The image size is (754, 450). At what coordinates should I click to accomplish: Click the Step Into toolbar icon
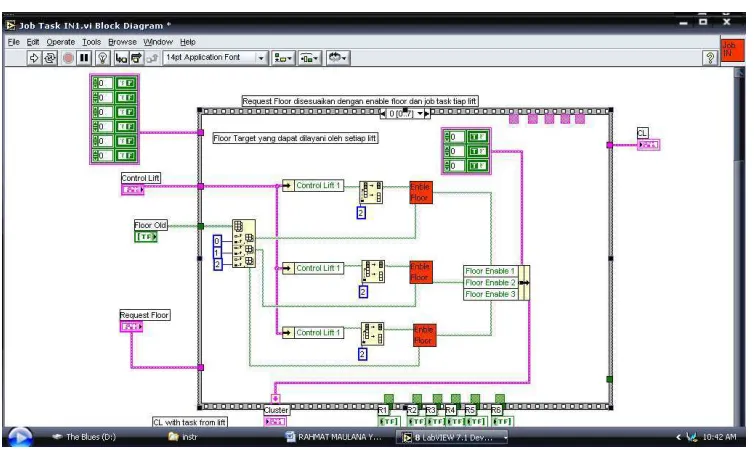(x=121, y=58)
